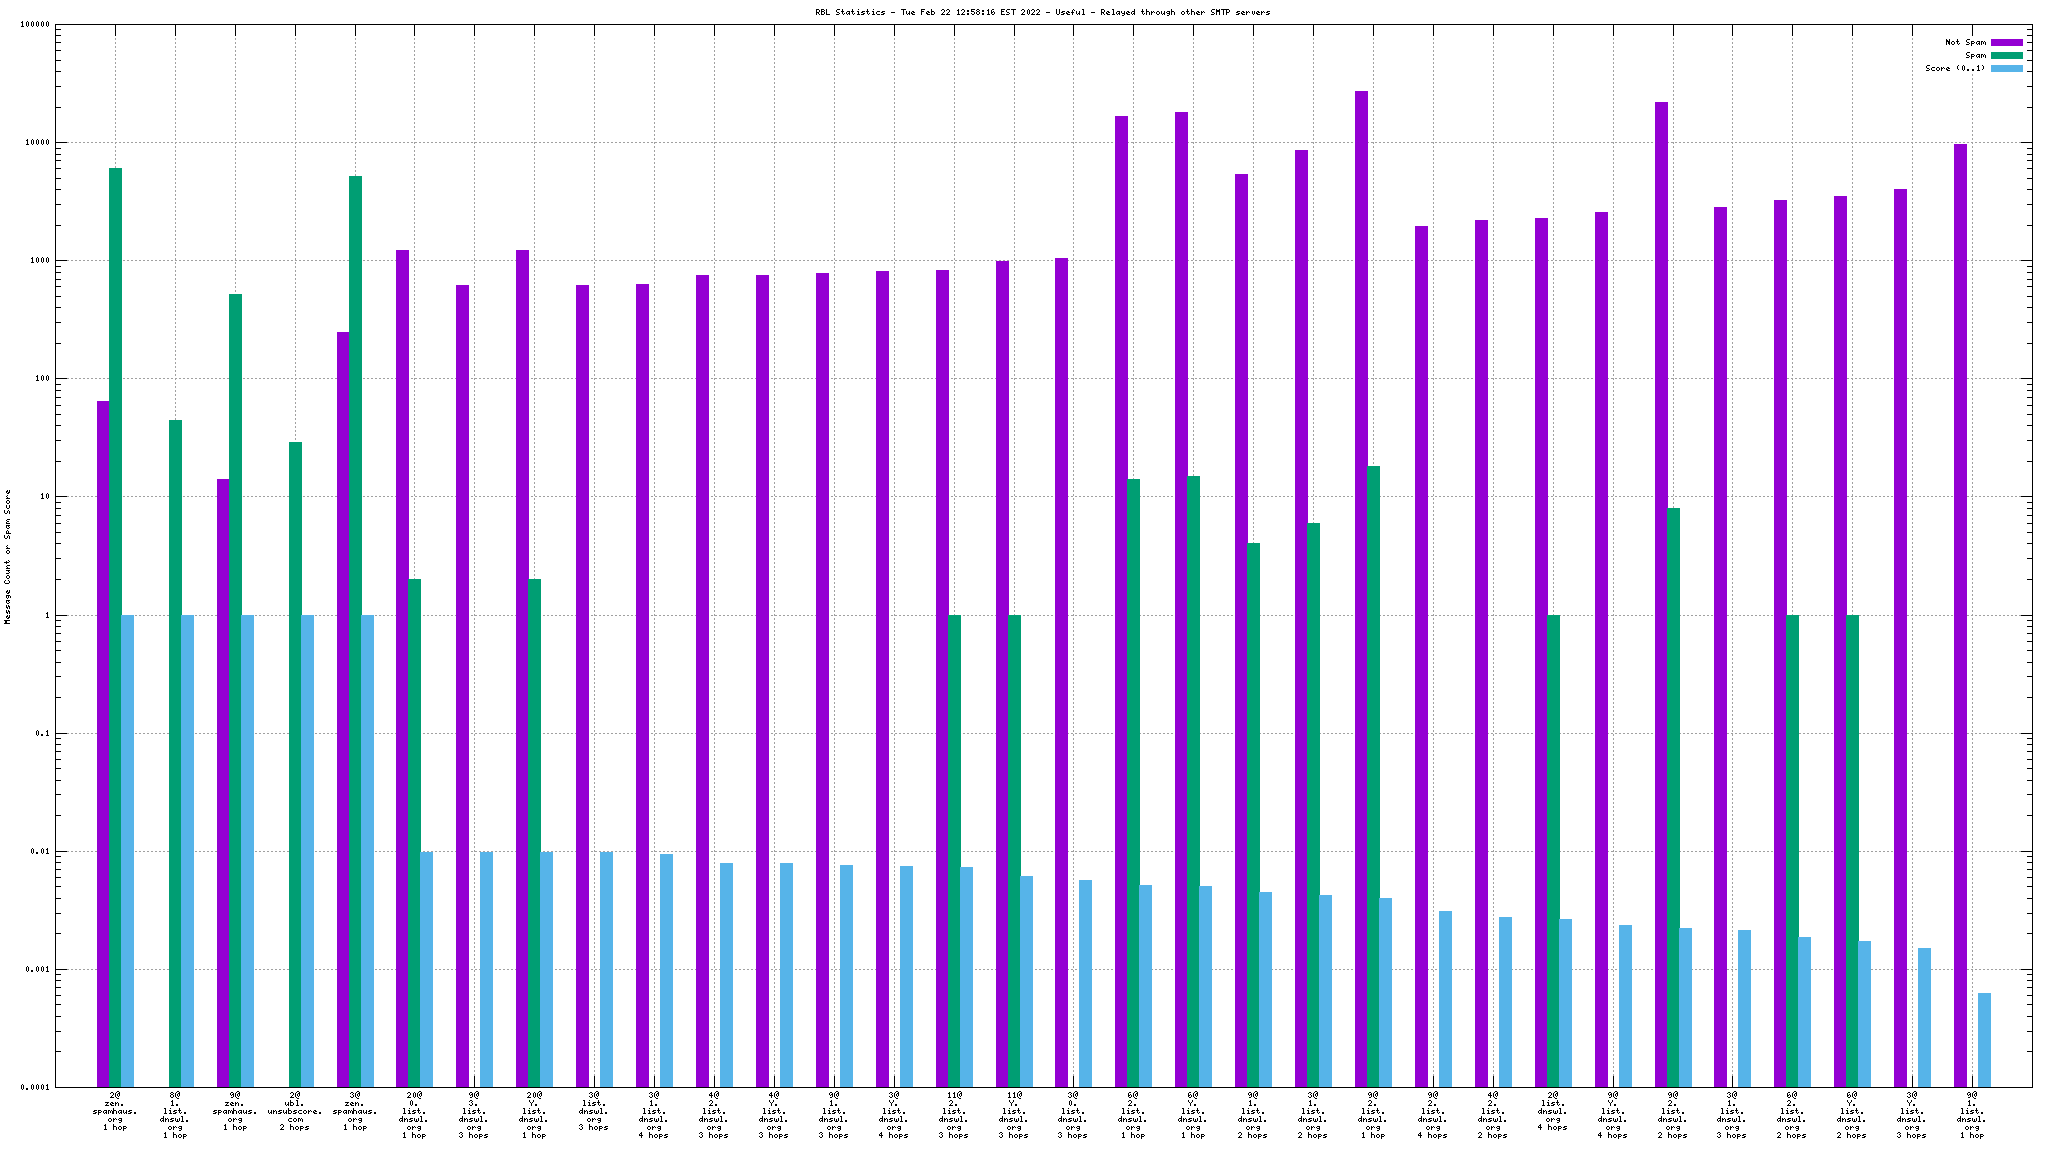Click the '20@ 0.list.dnswl.org 1 hop' x-axis label
Image resolution: width=2048 pixels, height=1152 pixels.
[414, 1115]
